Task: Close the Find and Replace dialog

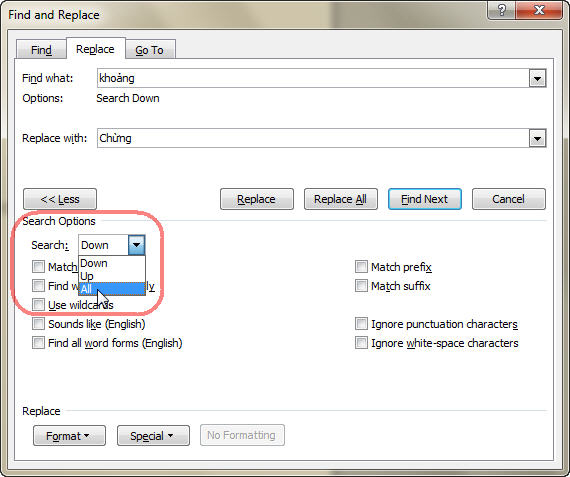Action: coord(539,10)
